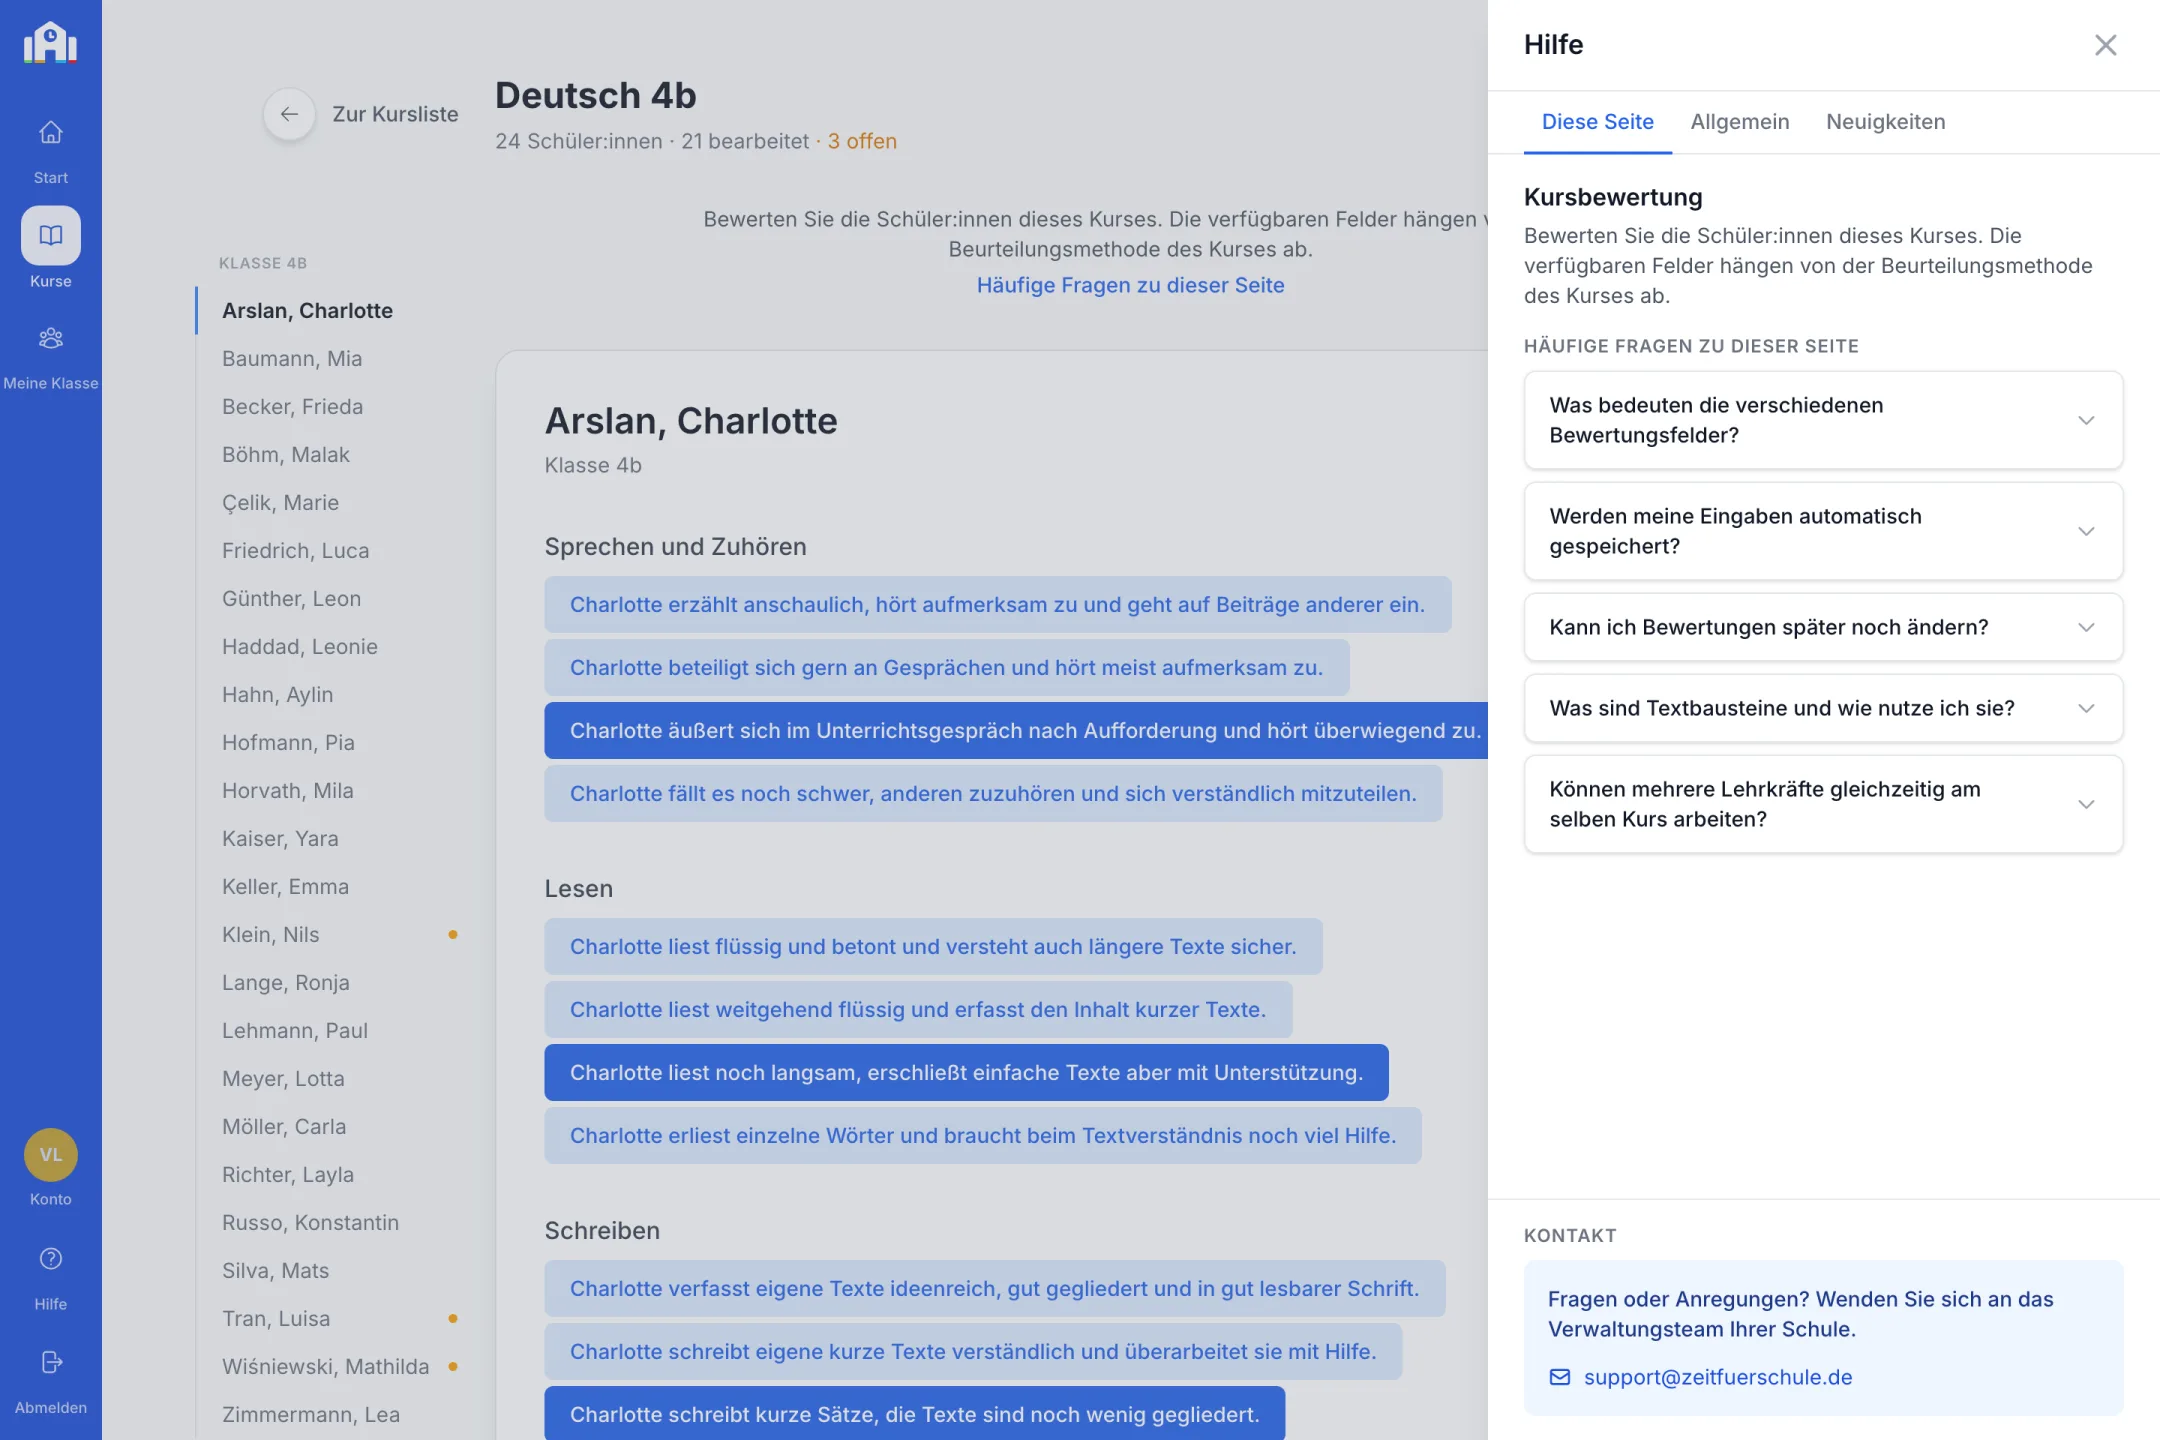
Task: Expand 'Was sind Textbausteine und wie nutze ich sie?'
Action: [1823, 708]
